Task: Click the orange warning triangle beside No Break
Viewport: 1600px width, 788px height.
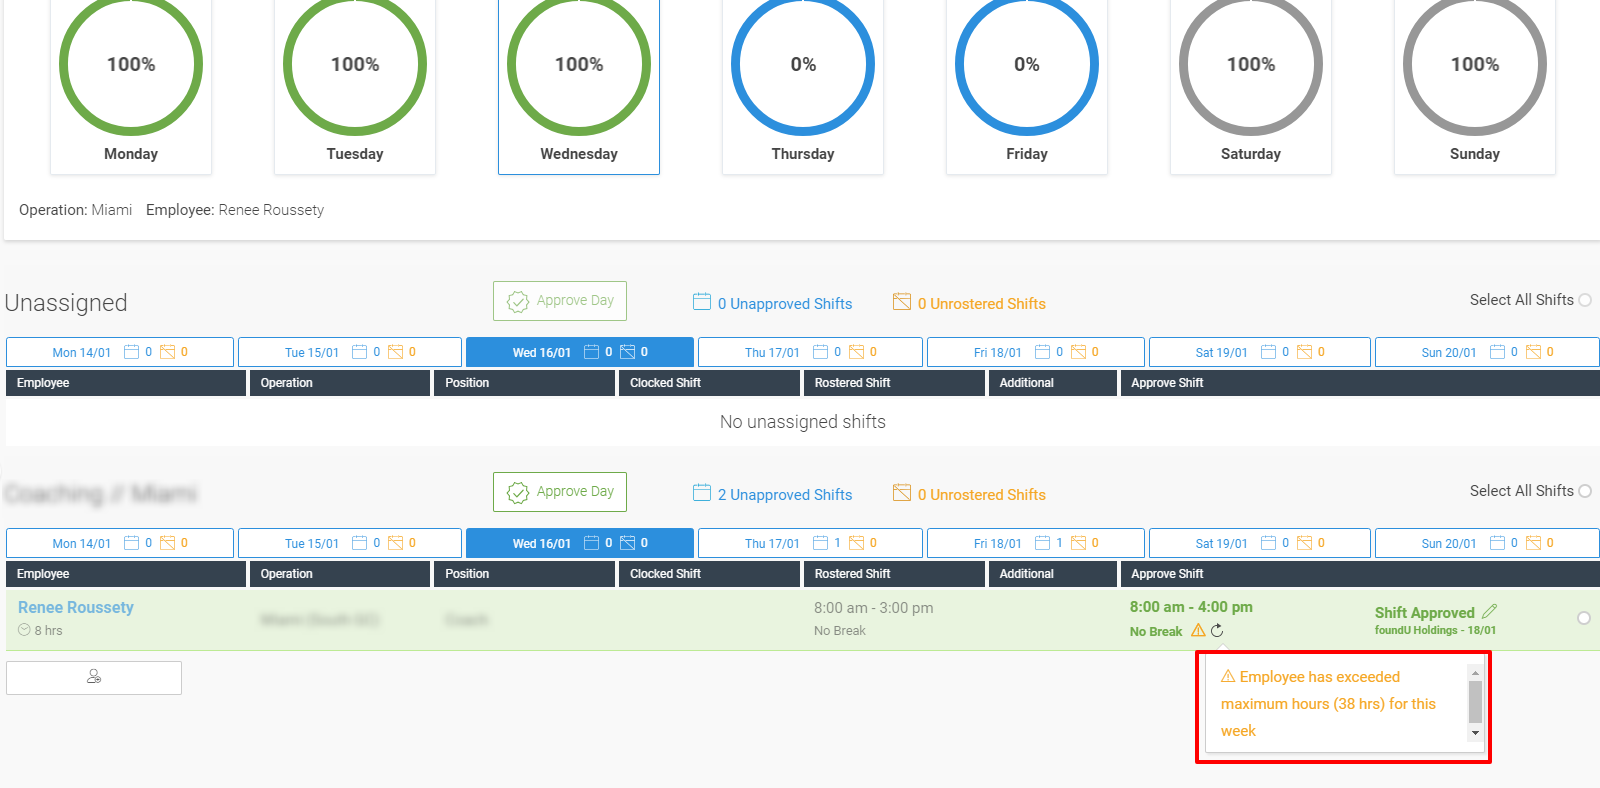Action: coord(1198,630)
